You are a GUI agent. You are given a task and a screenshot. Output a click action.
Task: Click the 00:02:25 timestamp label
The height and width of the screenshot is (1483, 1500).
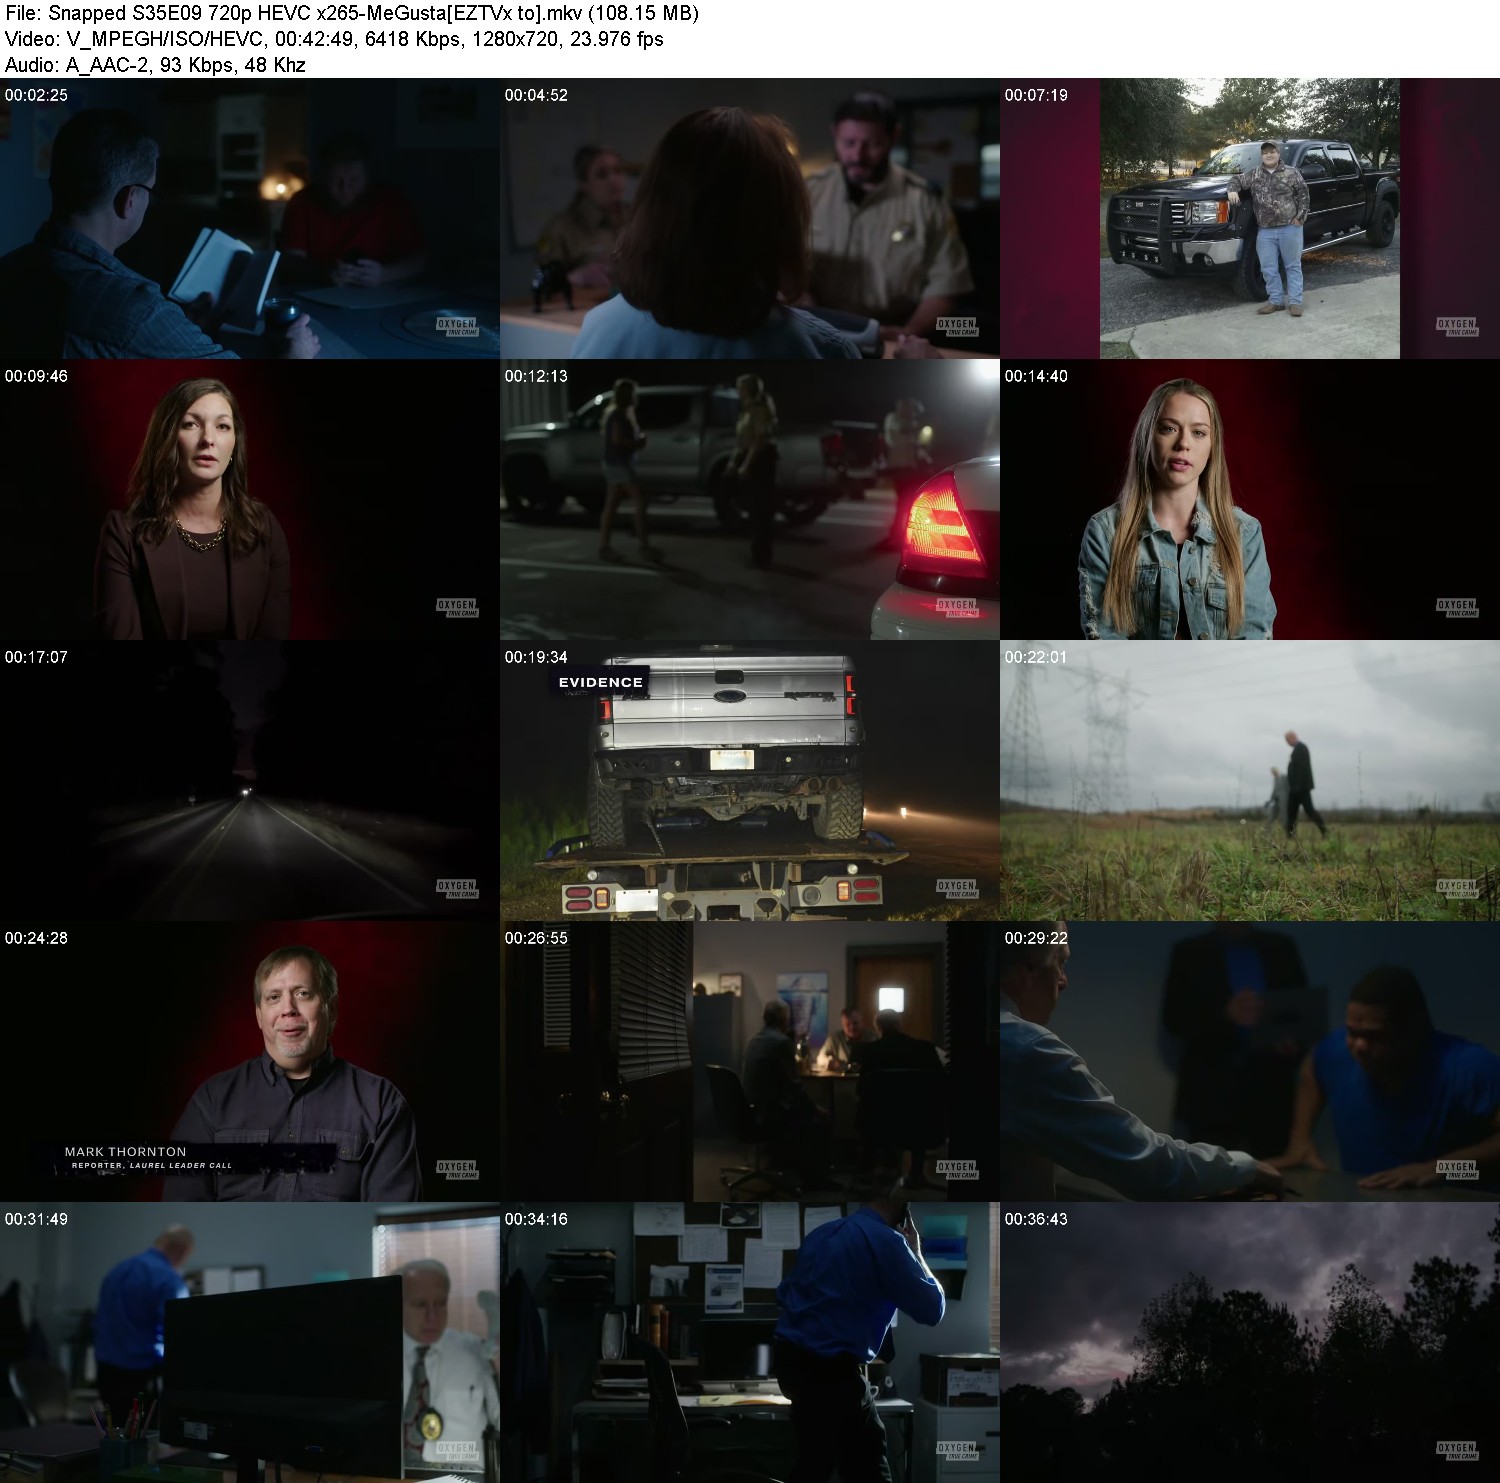(x=36, y=95)
